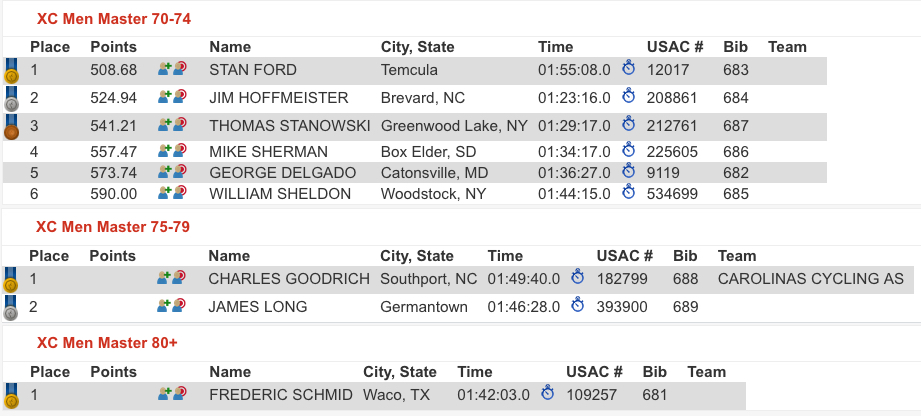Open the XC Men Master 70-74 category heading

(x=113, y=19)
